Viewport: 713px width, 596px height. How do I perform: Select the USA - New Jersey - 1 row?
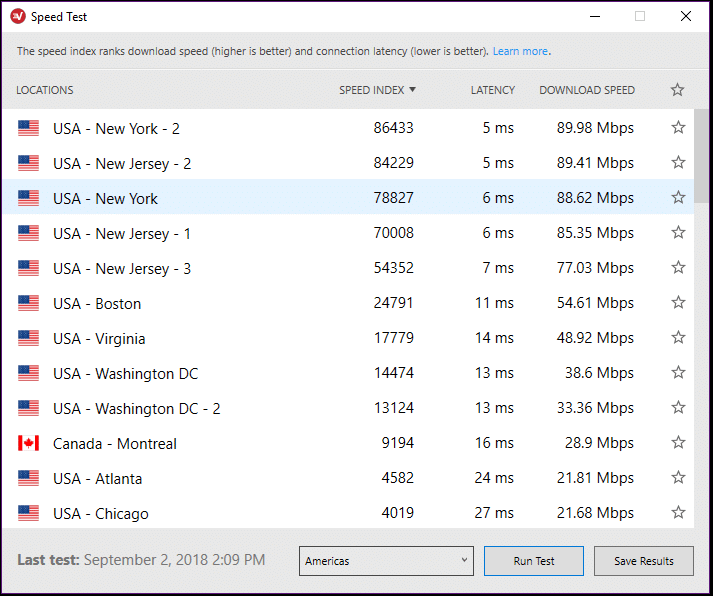[x=348, y=233]
